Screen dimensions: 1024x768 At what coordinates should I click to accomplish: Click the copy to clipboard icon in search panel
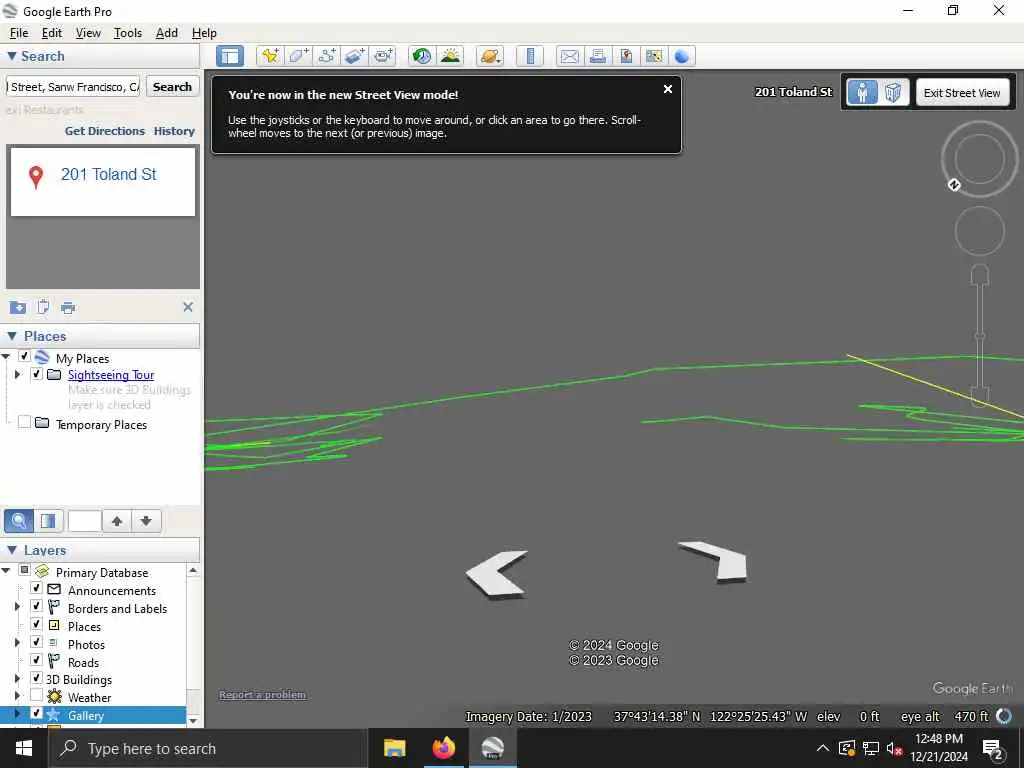point(43,307)
